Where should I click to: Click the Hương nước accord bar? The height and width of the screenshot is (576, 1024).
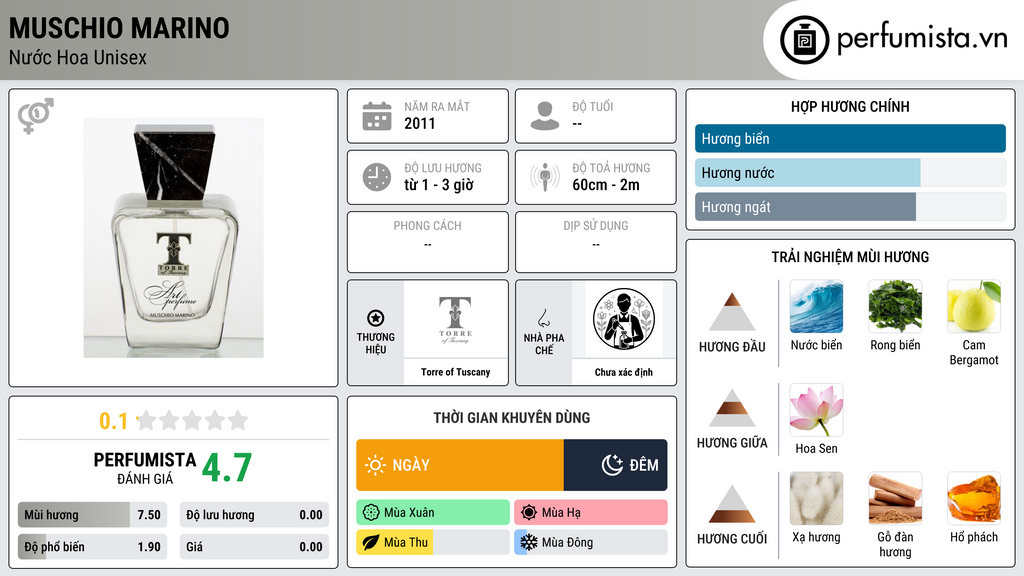point(850,173)
